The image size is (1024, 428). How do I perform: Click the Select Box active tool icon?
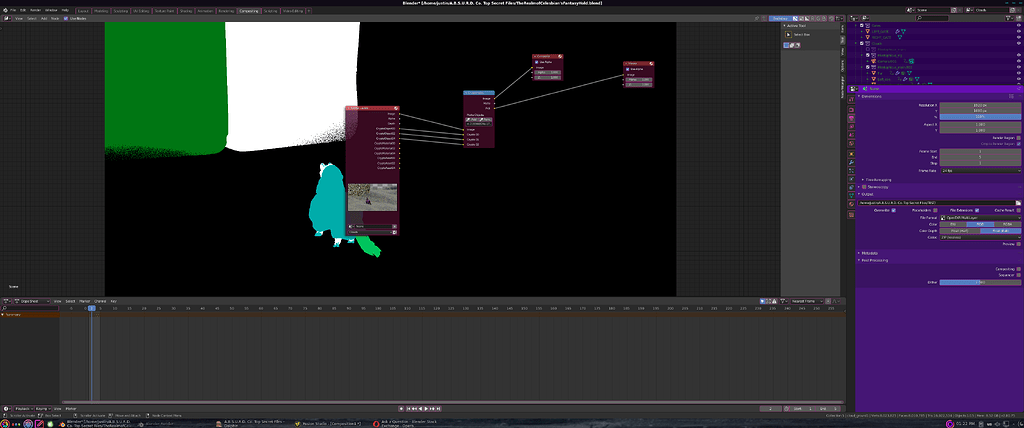[789, 34]
